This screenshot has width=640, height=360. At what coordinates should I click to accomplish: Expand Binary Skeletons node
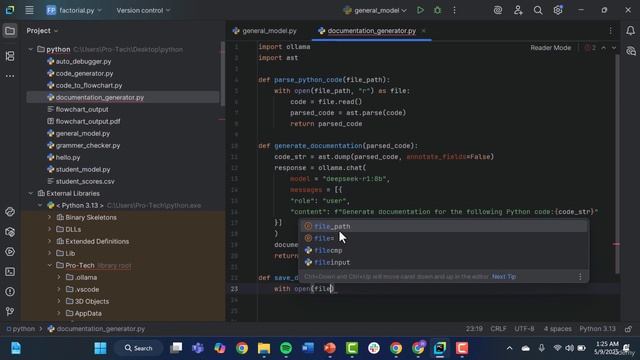49,218
